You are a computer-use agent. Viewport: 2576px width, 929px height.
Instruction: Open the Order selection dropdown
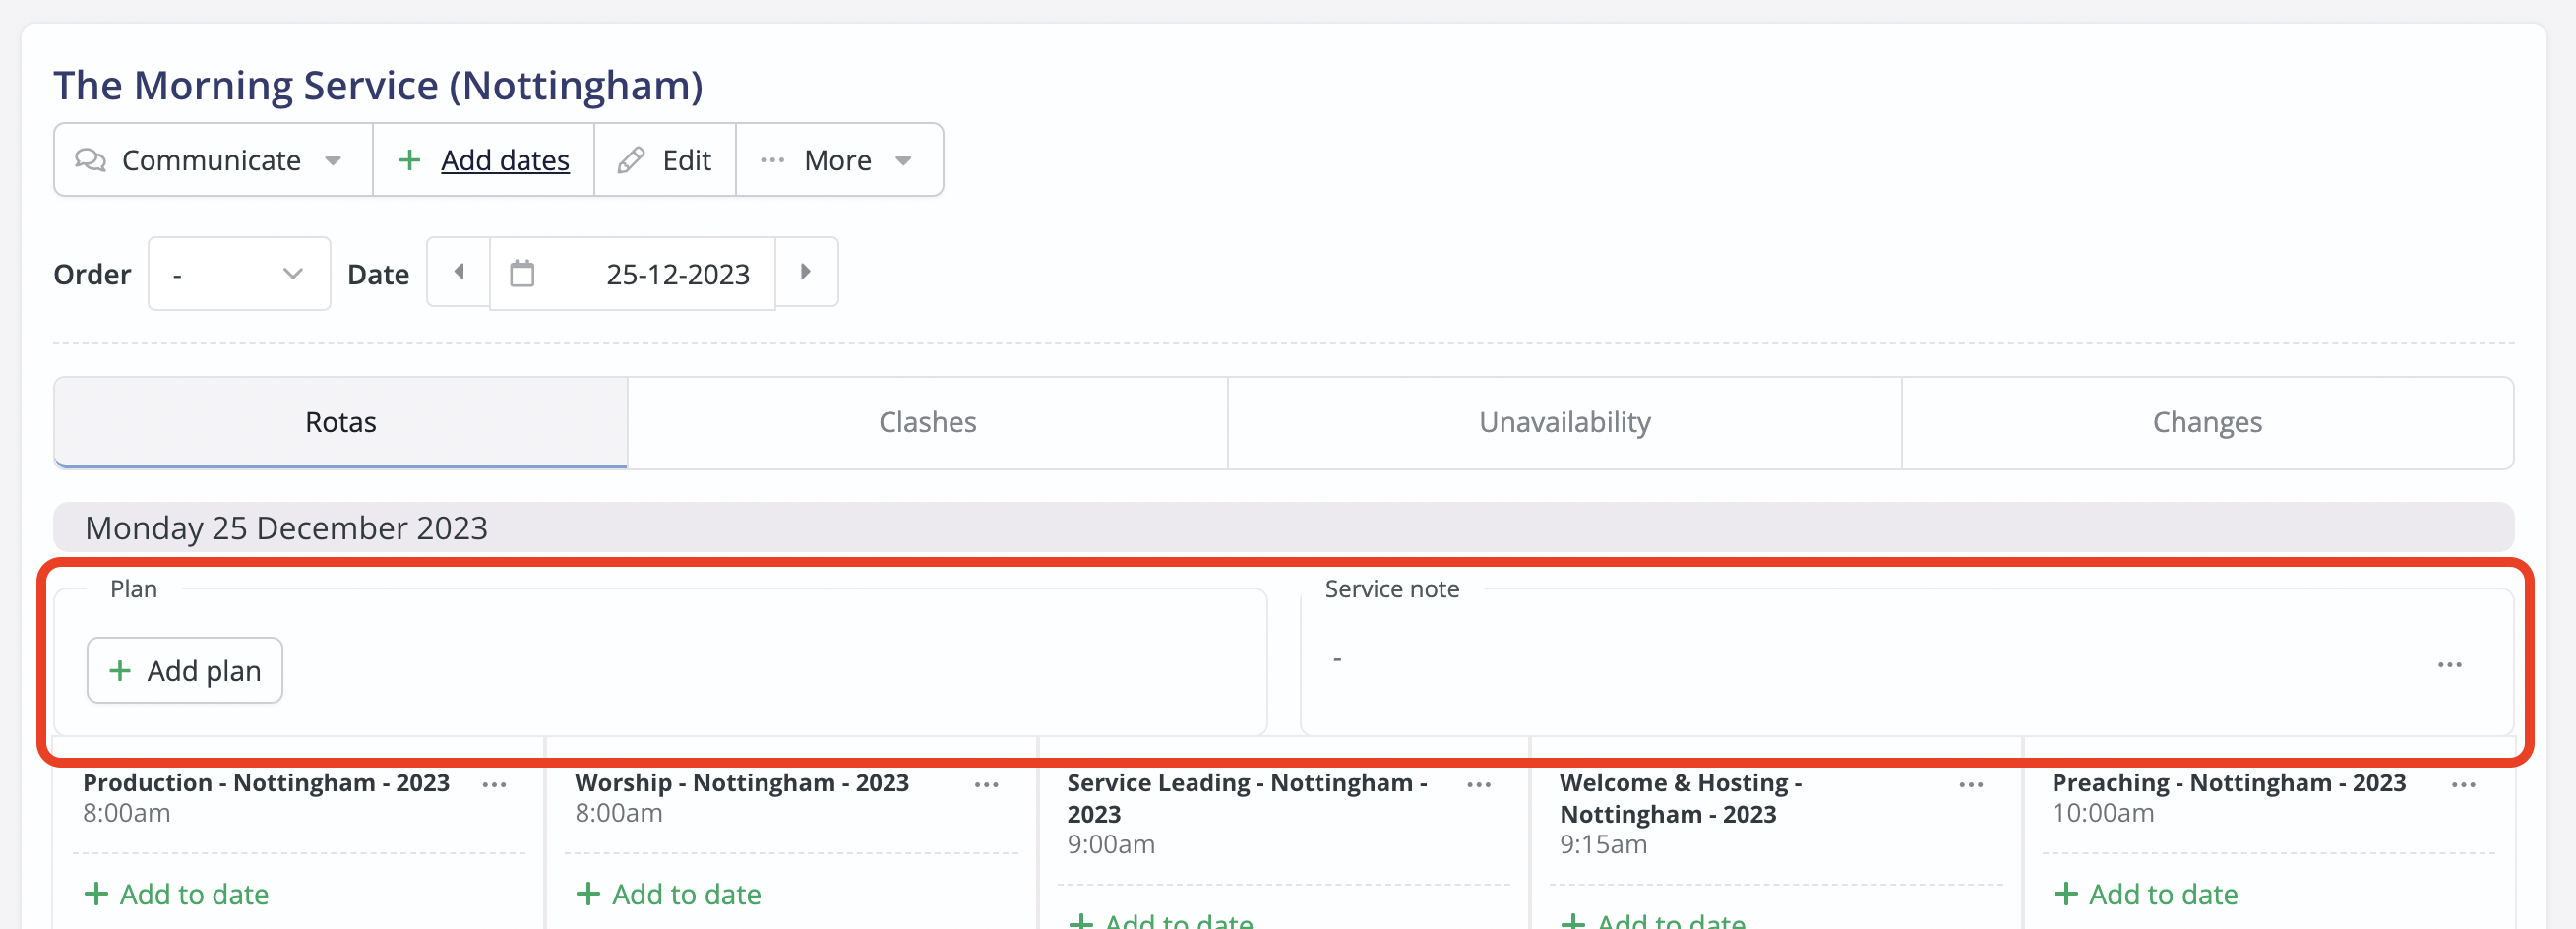[238, 272]
